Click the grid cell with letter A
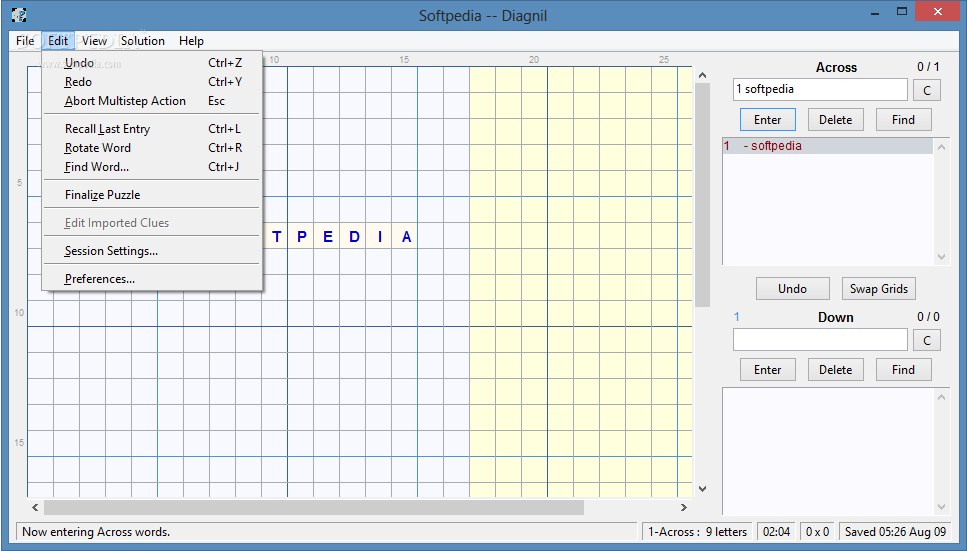This screenshot has width=967, height=551. (x=406, y=236)
